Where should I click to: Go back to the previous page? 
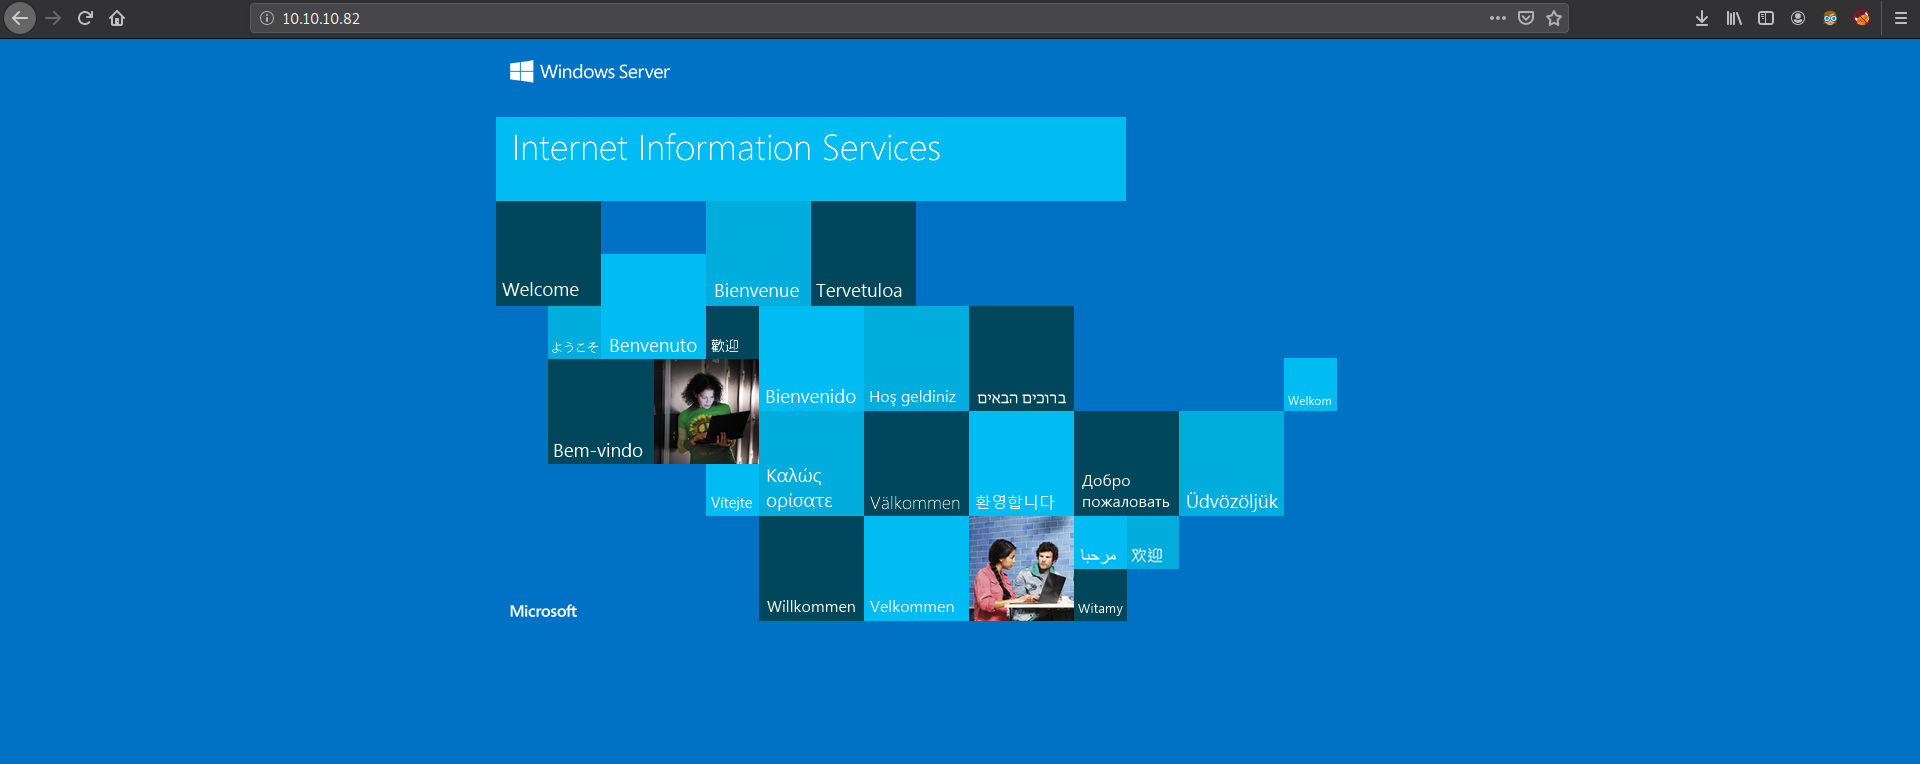coord(20,18)
